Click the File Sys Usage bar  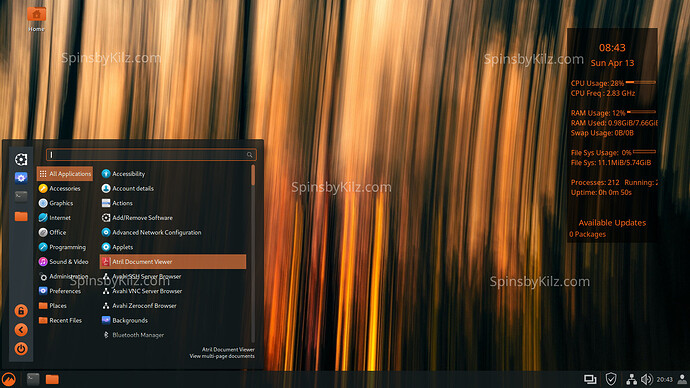(x=644, y=151)
